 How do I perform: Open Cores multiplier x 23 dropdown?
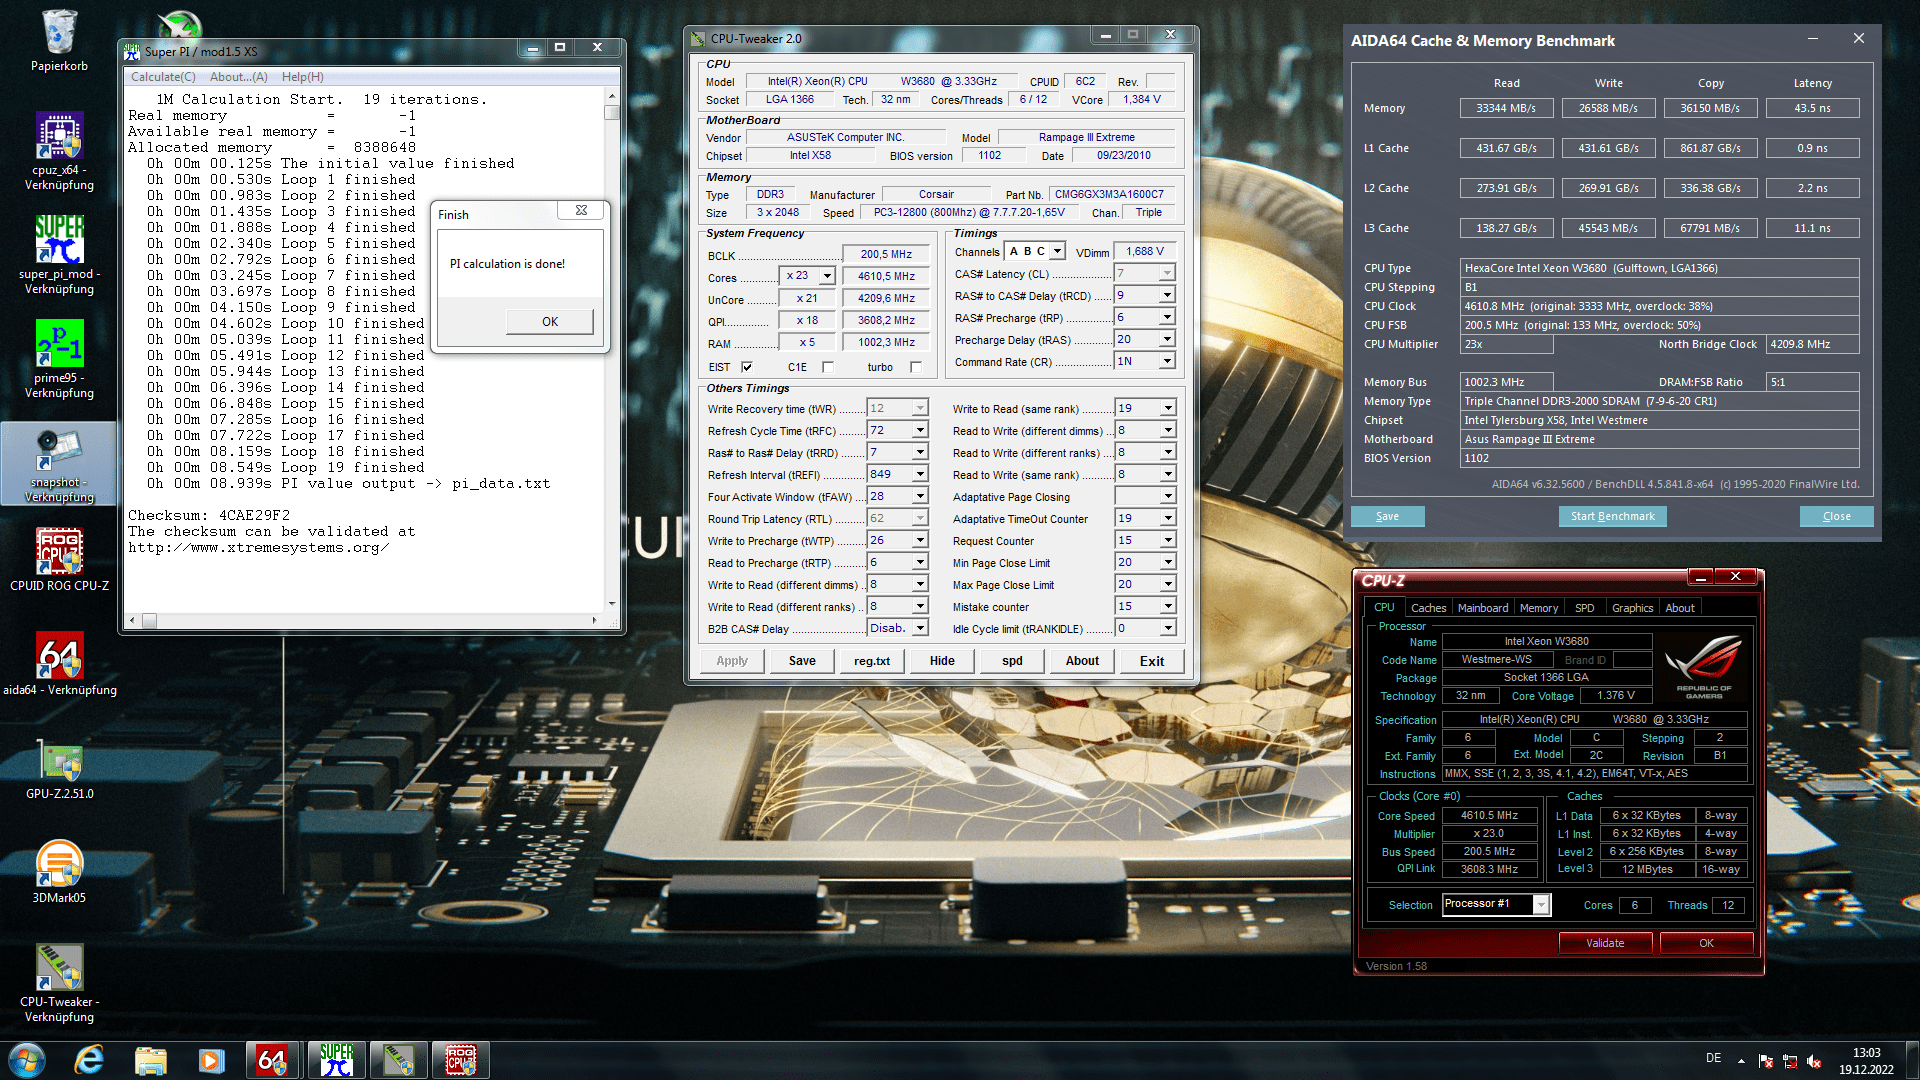point(828,276)
